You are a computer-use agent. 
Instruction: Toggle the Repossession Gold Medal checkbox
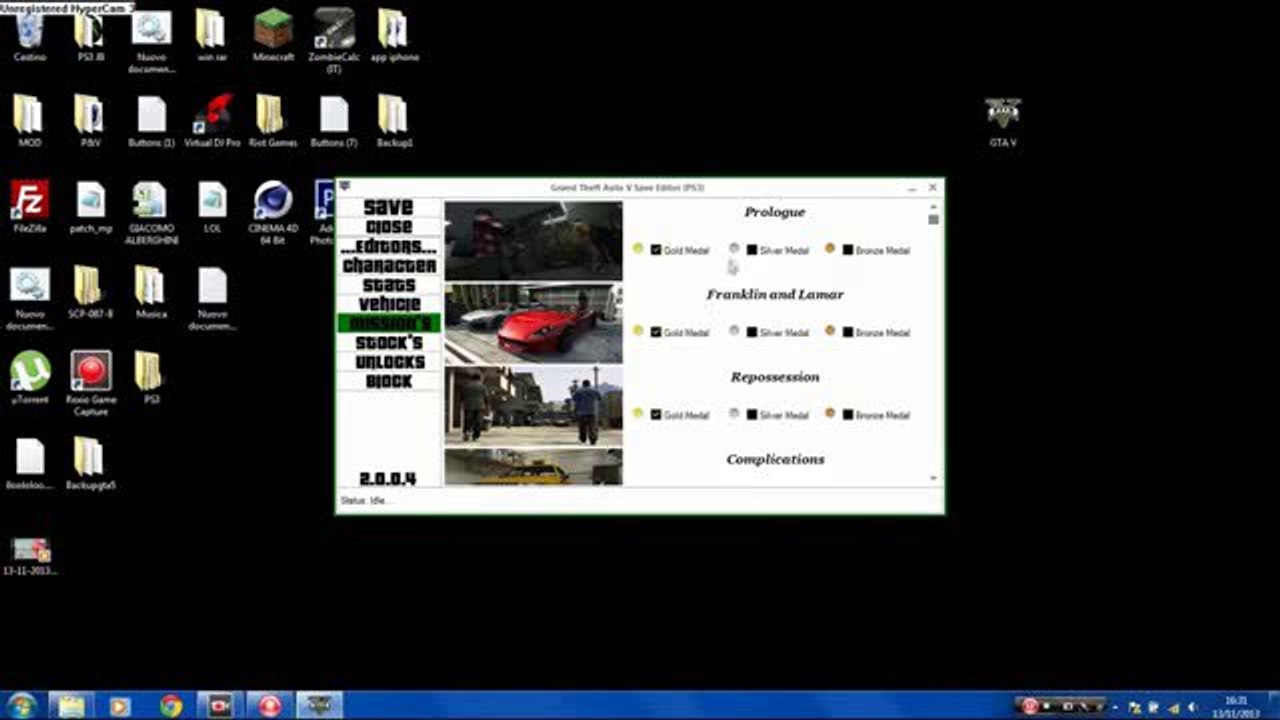tap(656, 415)
